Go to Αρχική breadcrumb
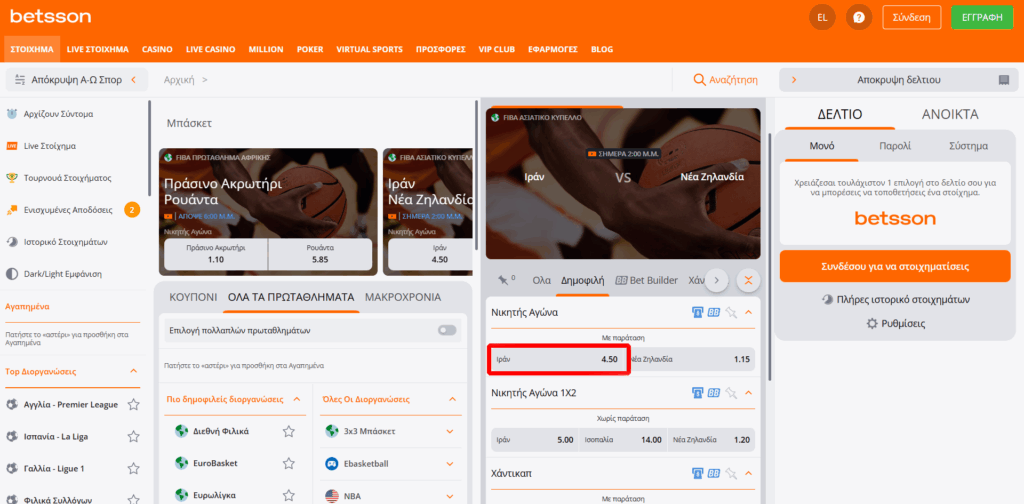This screenshot has height=504, width=1024. [x=180, y=80]
